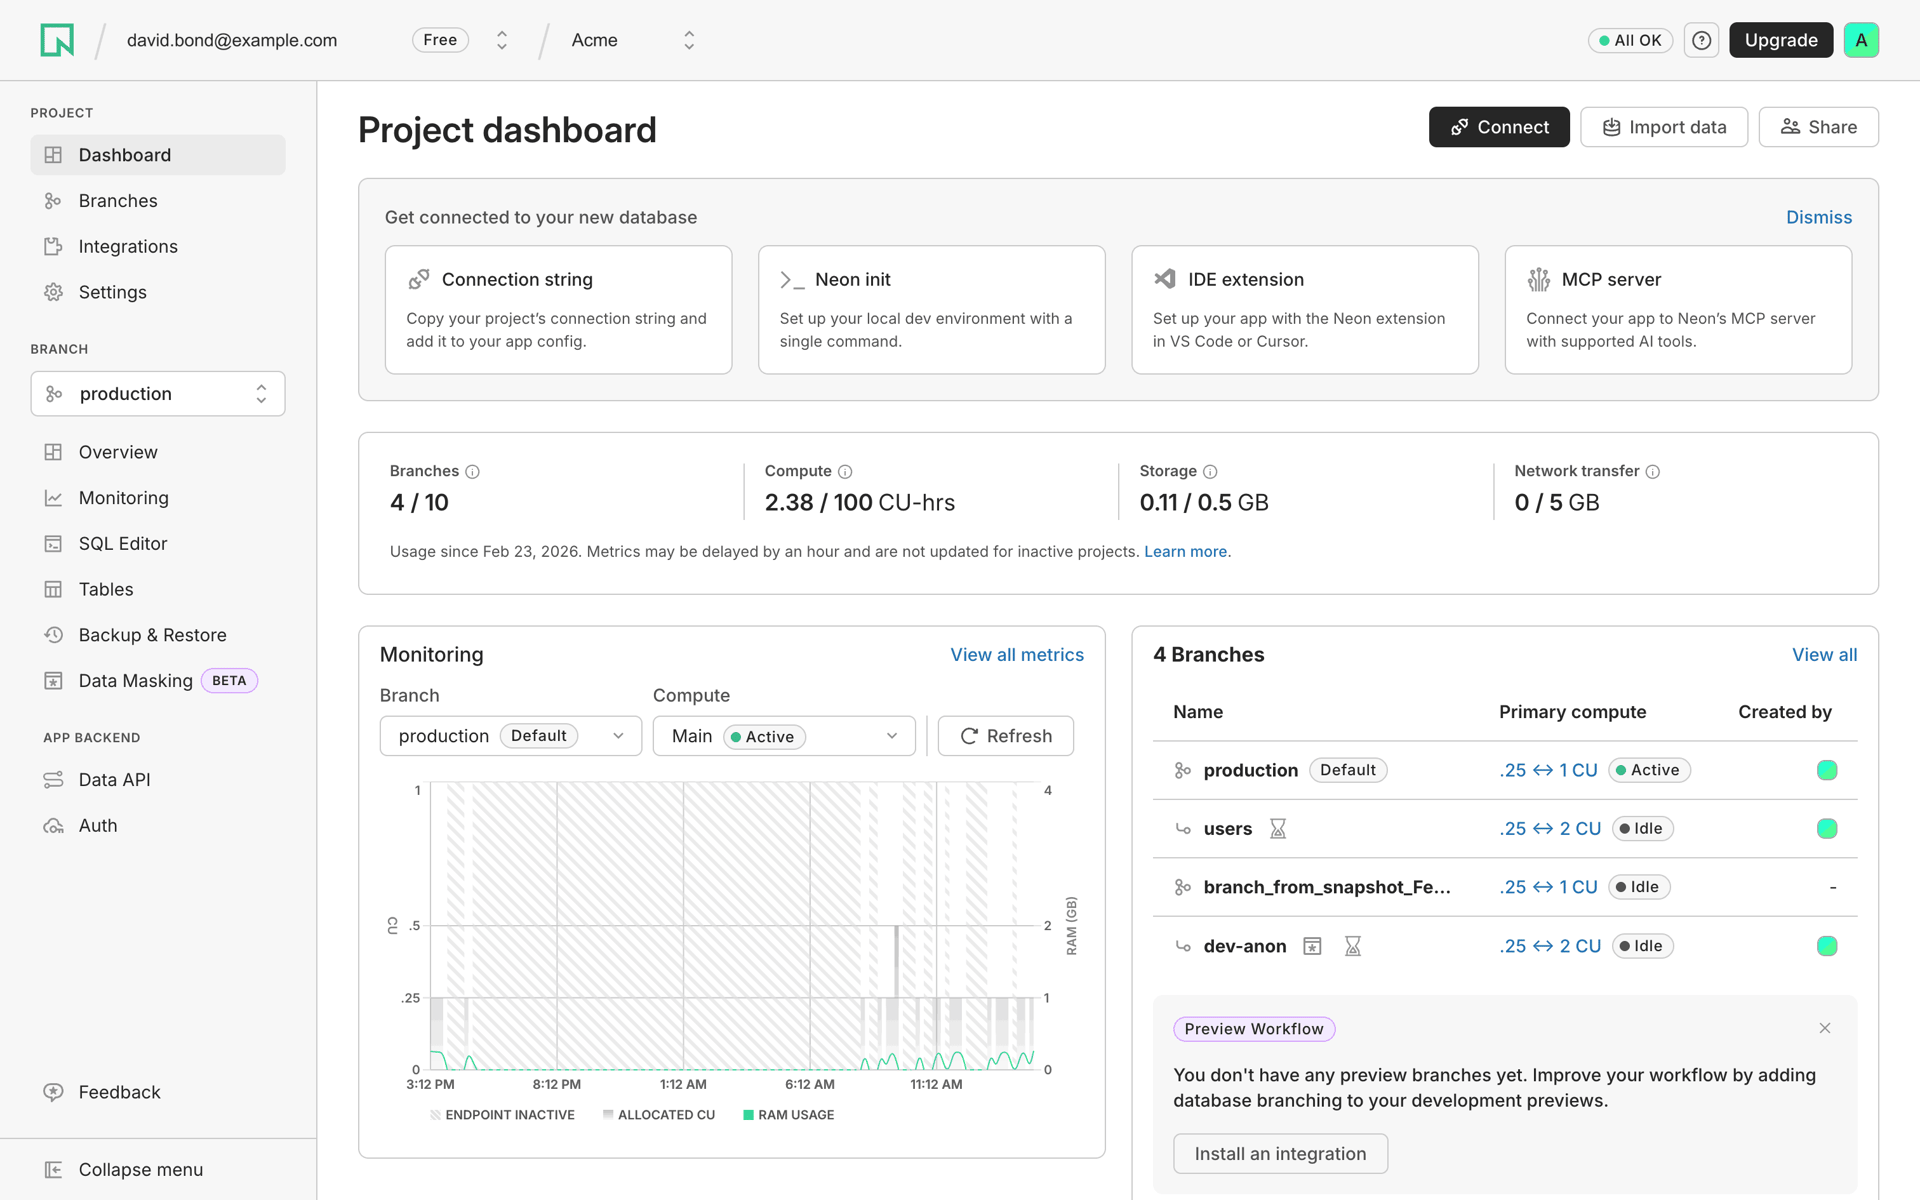Open Backup & Restore page

(x=158, y=635)
